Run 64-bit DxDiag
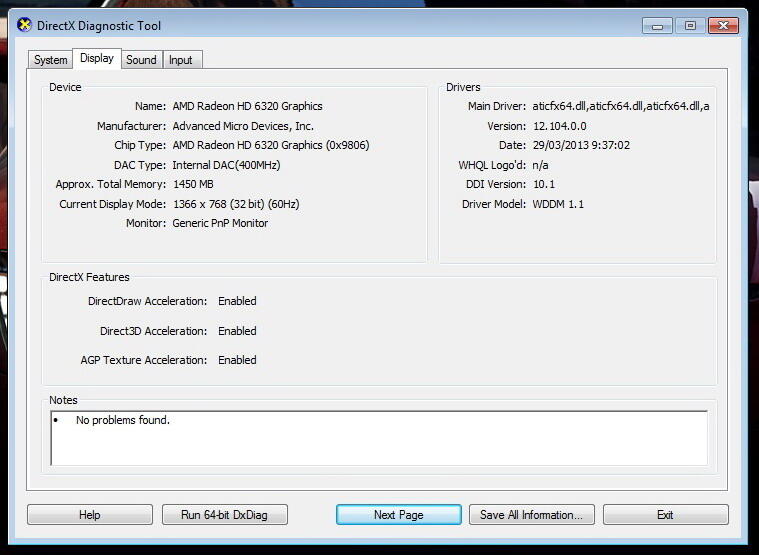Image resolution: width=759 pixels, height=555 pixels. tap(225, 515)
